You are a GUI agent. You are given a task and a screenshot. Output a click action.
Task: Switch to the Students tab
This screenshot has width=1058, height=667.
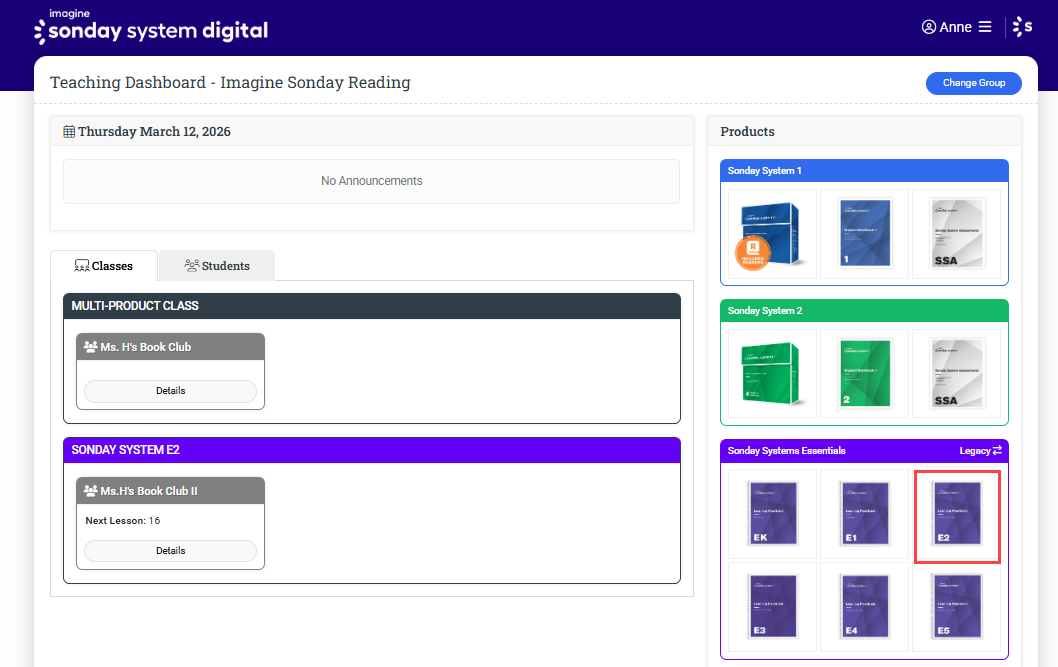click(217, 266)
